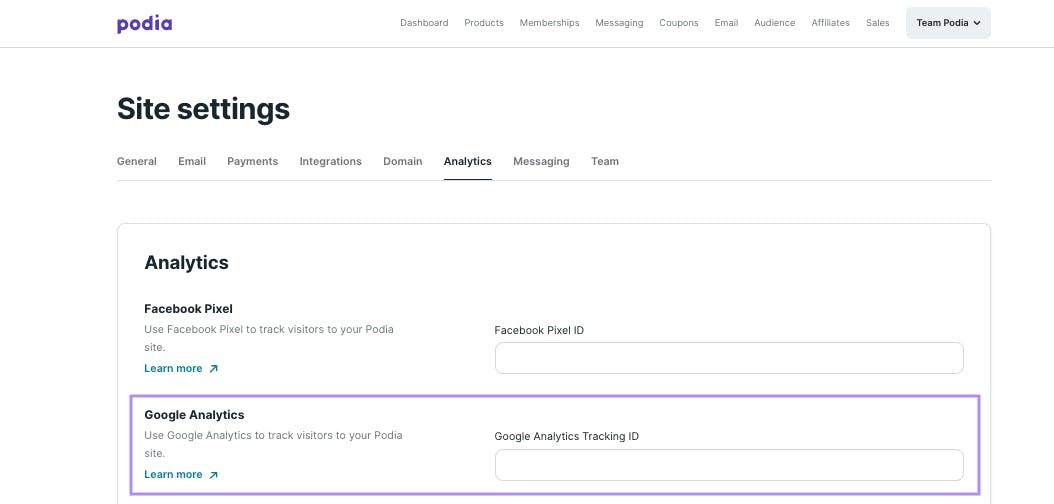The image size is (1054, 504).
Task: Click the Google Analytics Tracking ID label
Action: (x=567, y=436)
